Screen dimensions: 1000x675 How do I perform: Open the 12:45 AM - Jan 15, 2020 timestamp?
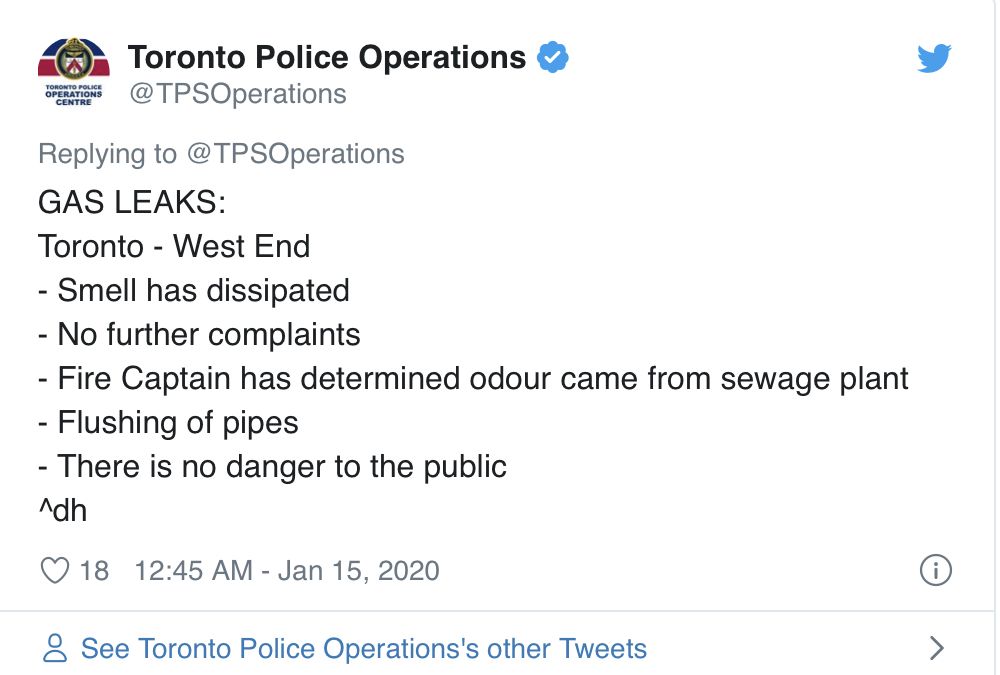click(x=287, y=570)
